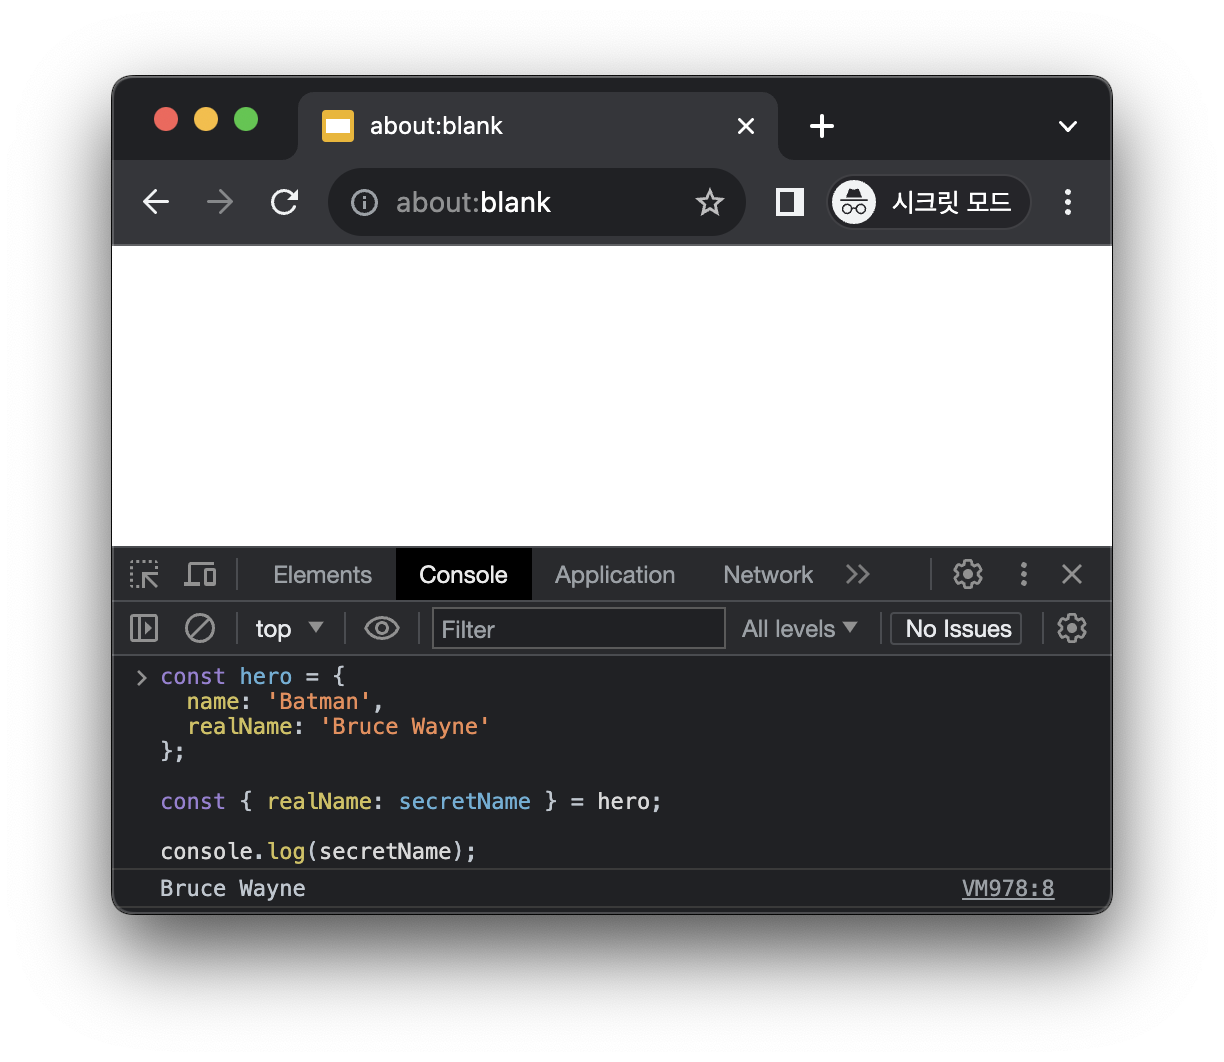This screenshot has height=1062, width=1224.
Task: View site information icon in address bar
Action: 364,203
